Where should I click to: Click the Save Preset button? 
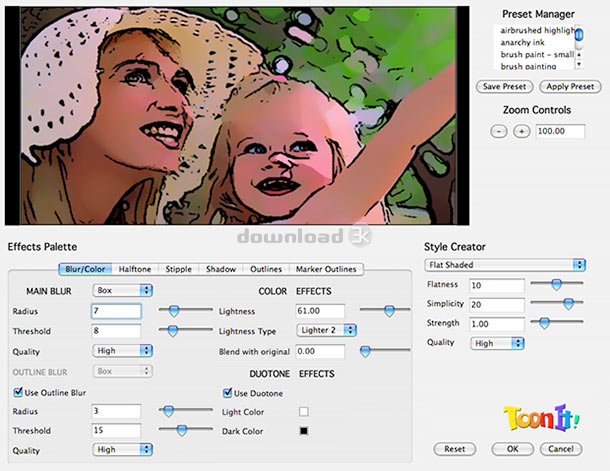click(504, 86)
